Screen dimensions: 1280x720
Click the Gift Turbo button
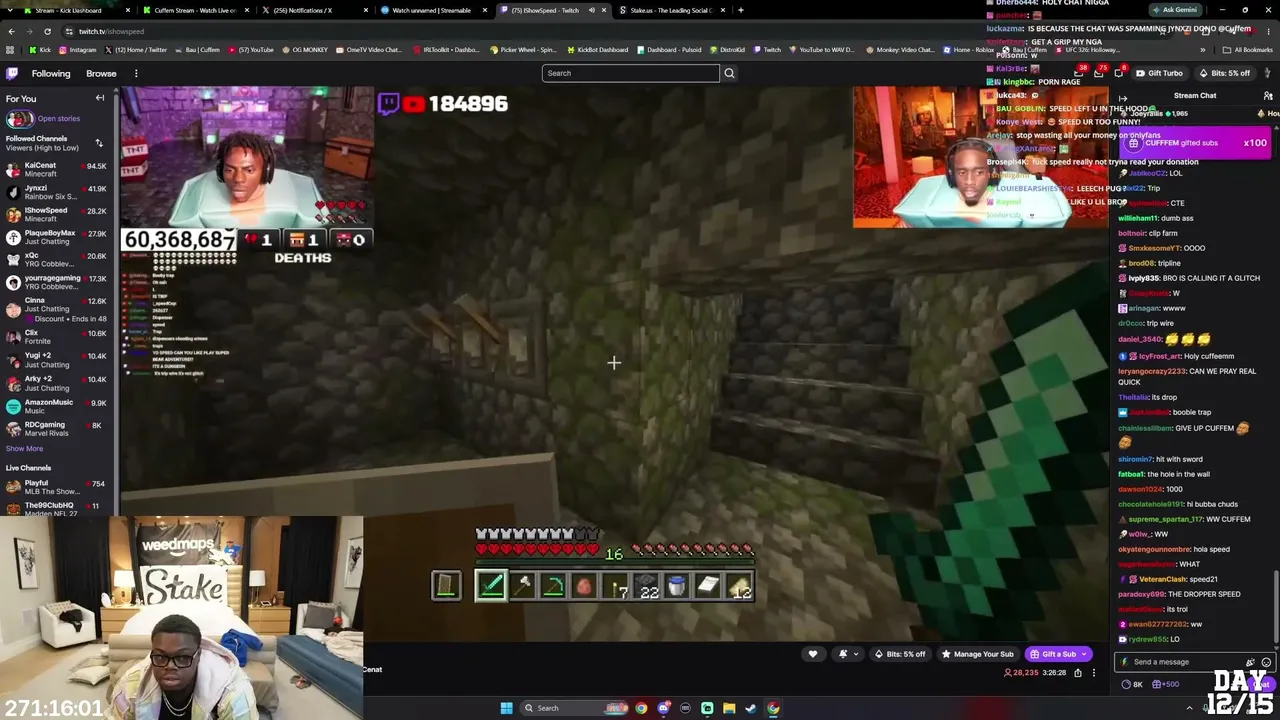pyautogui.click(x=1160, y=73)
